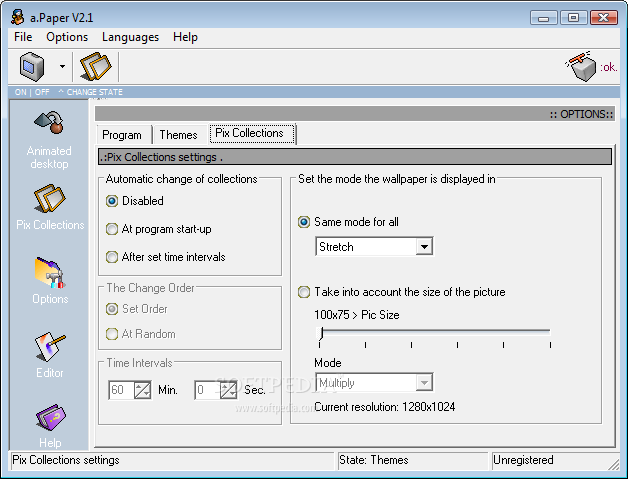Image resolution: width=628 pixels, height=479 pixels.
Task: Open Animated desktop in the sidebar
Action: (x=49, y=140)
